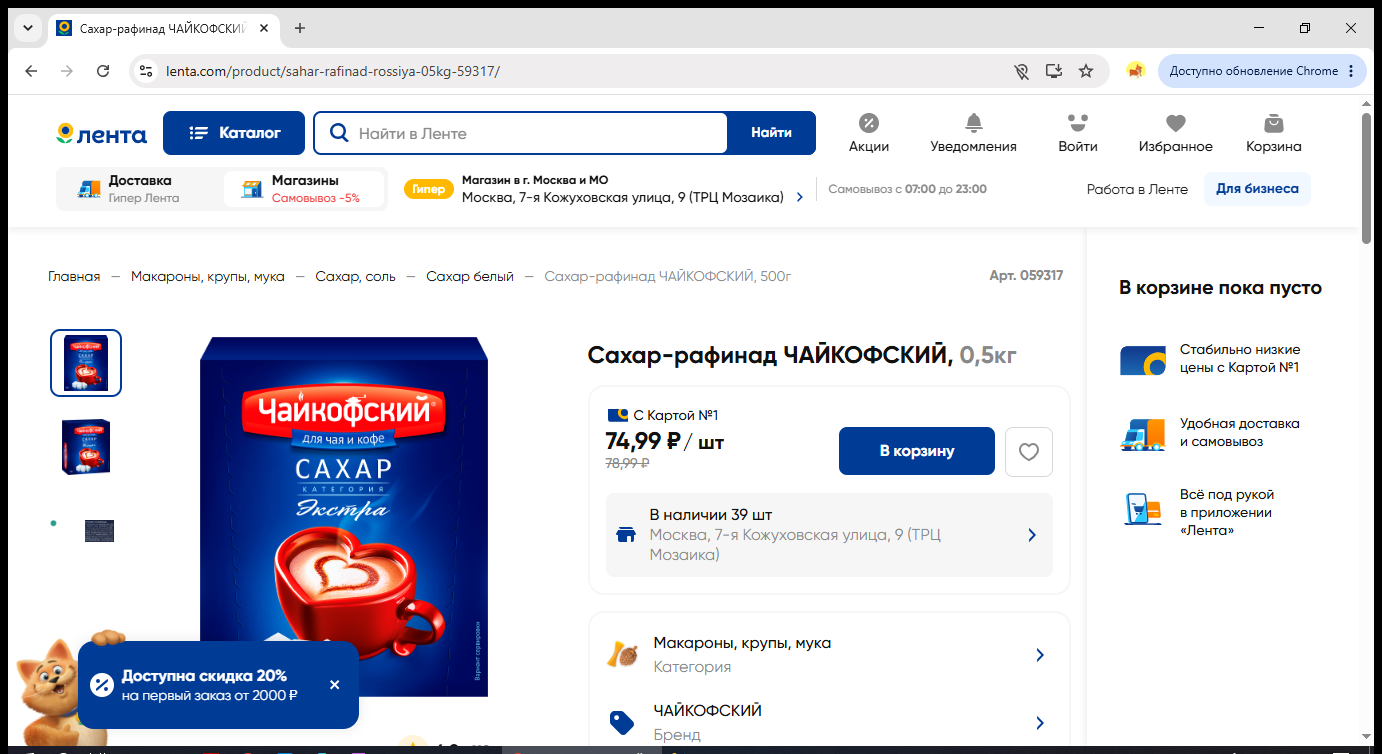The width and height of the screenshot is (1382, 754).
Task: Select the first product thumbnail
Action: tap(86, 363)
